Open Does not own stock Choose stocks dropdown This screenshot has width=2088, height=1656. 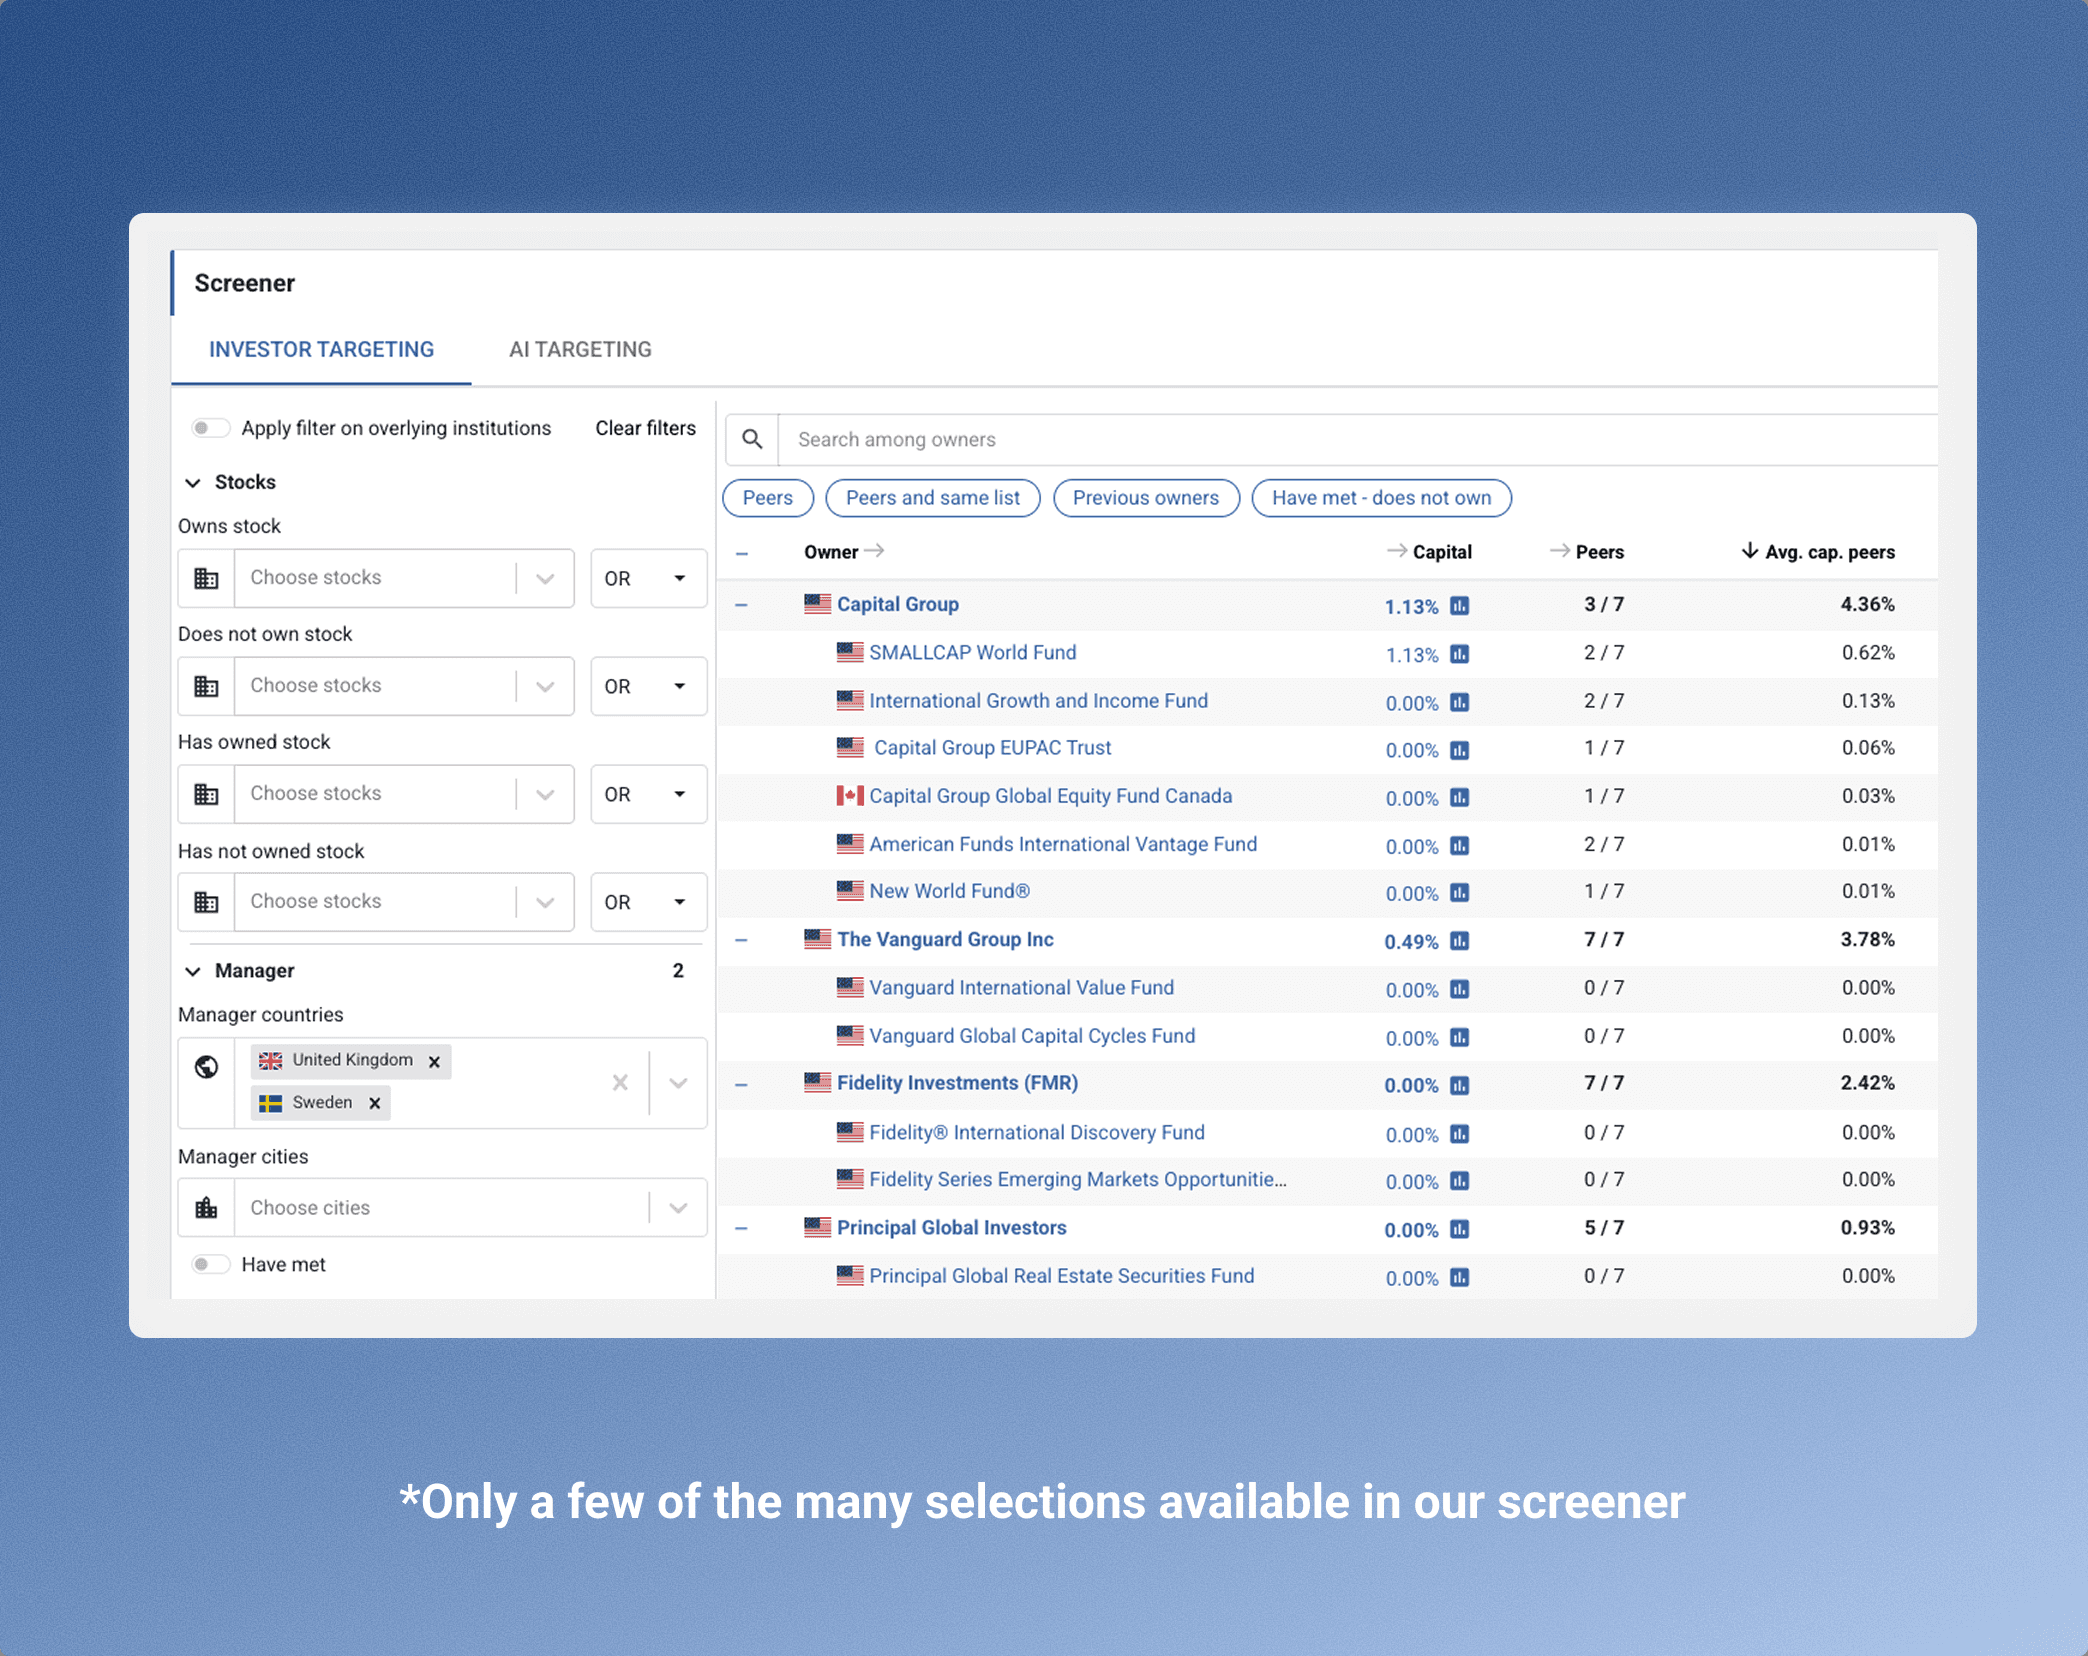404,686
